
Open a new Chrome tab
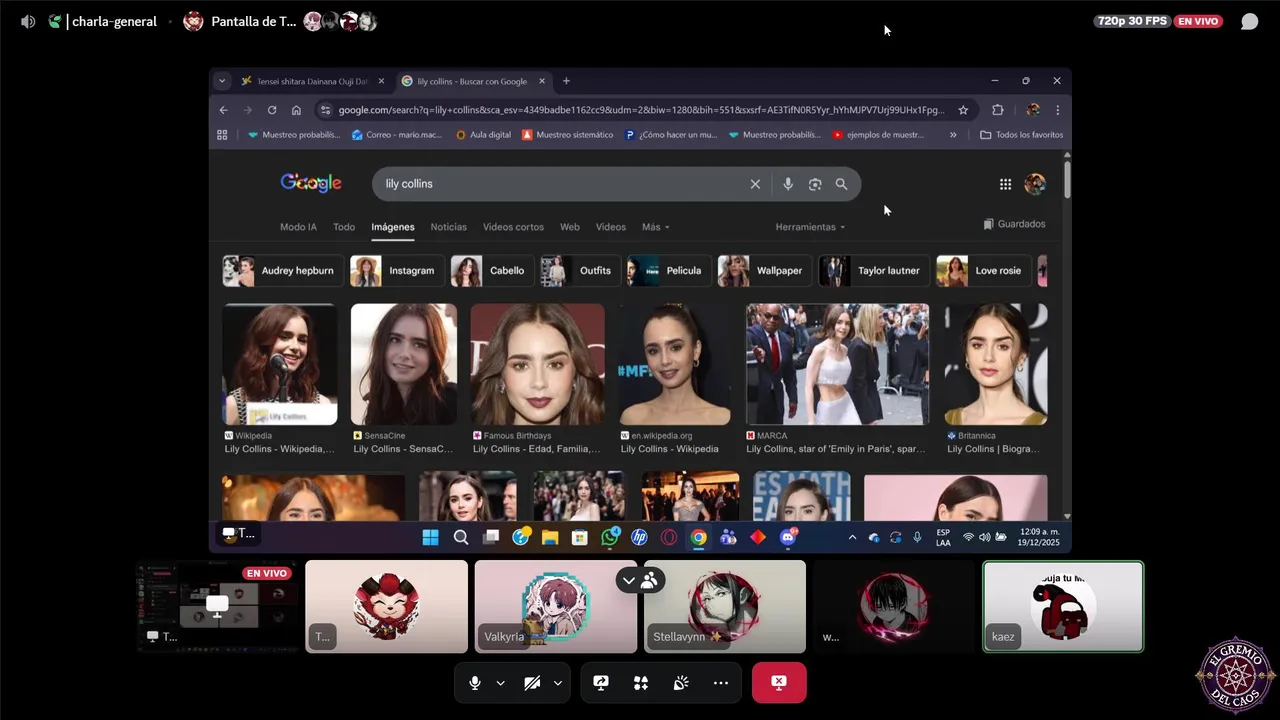point(566,81)
